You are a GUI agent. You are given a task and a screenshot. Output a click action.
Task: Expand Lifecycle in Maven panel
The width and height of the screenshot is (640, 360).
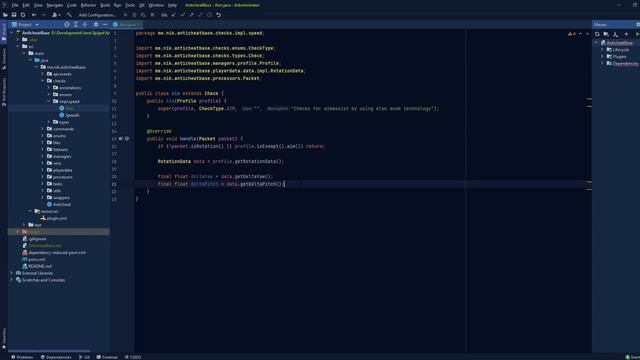coord(602,50)
